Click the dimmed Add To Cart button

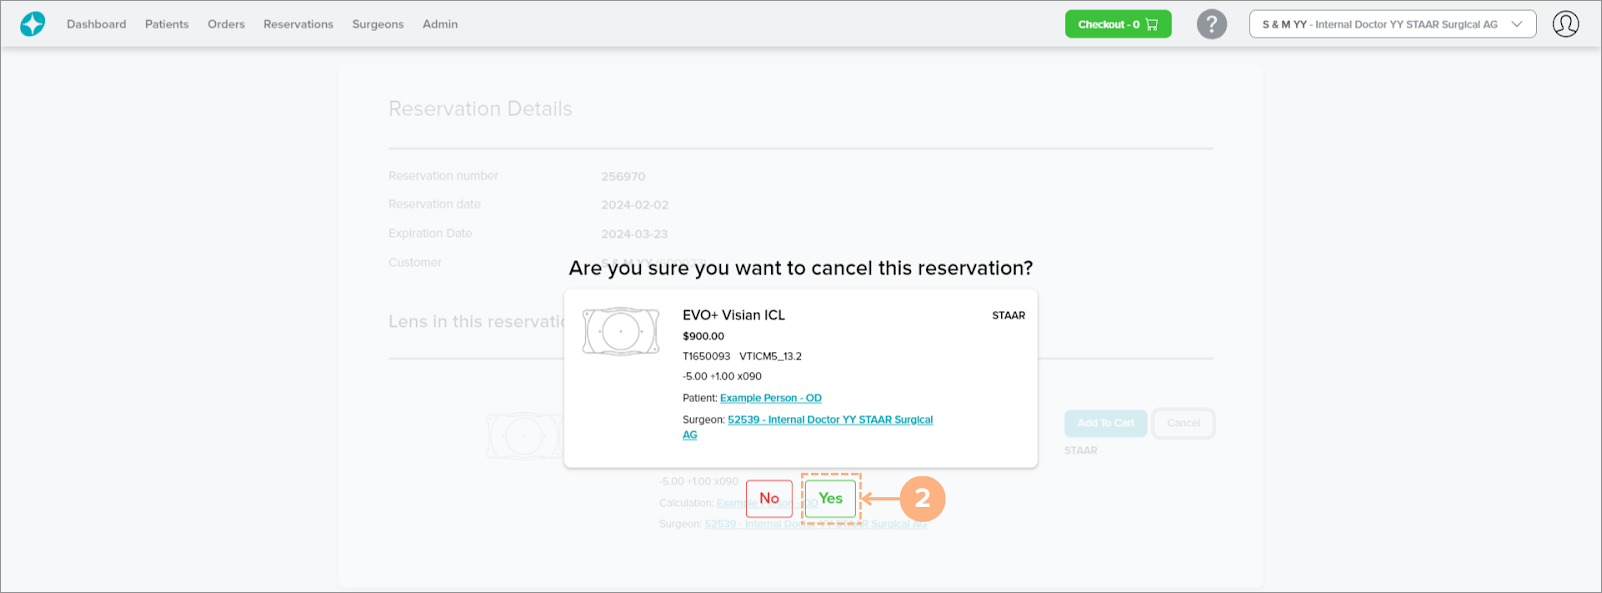[1105, 423]
